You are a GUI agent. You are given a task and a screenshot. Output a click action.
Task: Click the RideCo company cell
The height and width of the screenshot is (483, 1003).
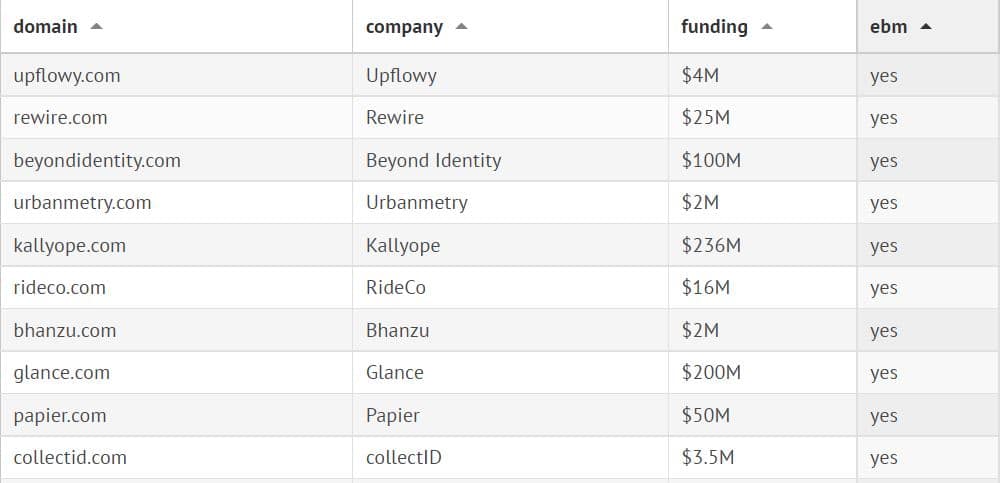click(x=395, y=288)
